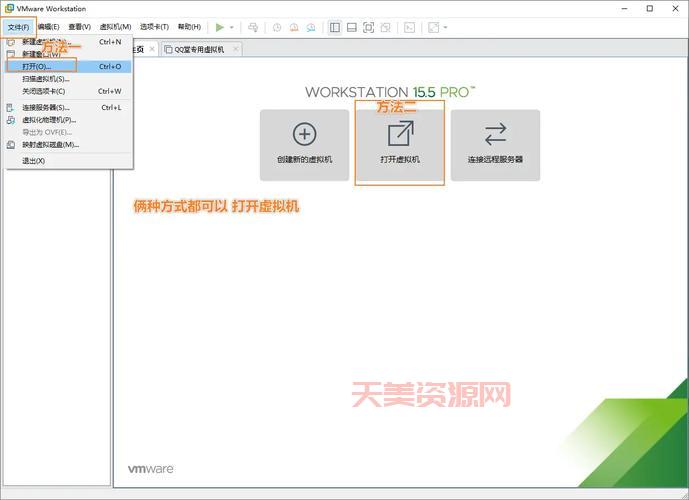Image resolution: width=689 pixels, height=500 pixels.
Task: Toggle the library sidebar view icon
Action: (335, 28)
